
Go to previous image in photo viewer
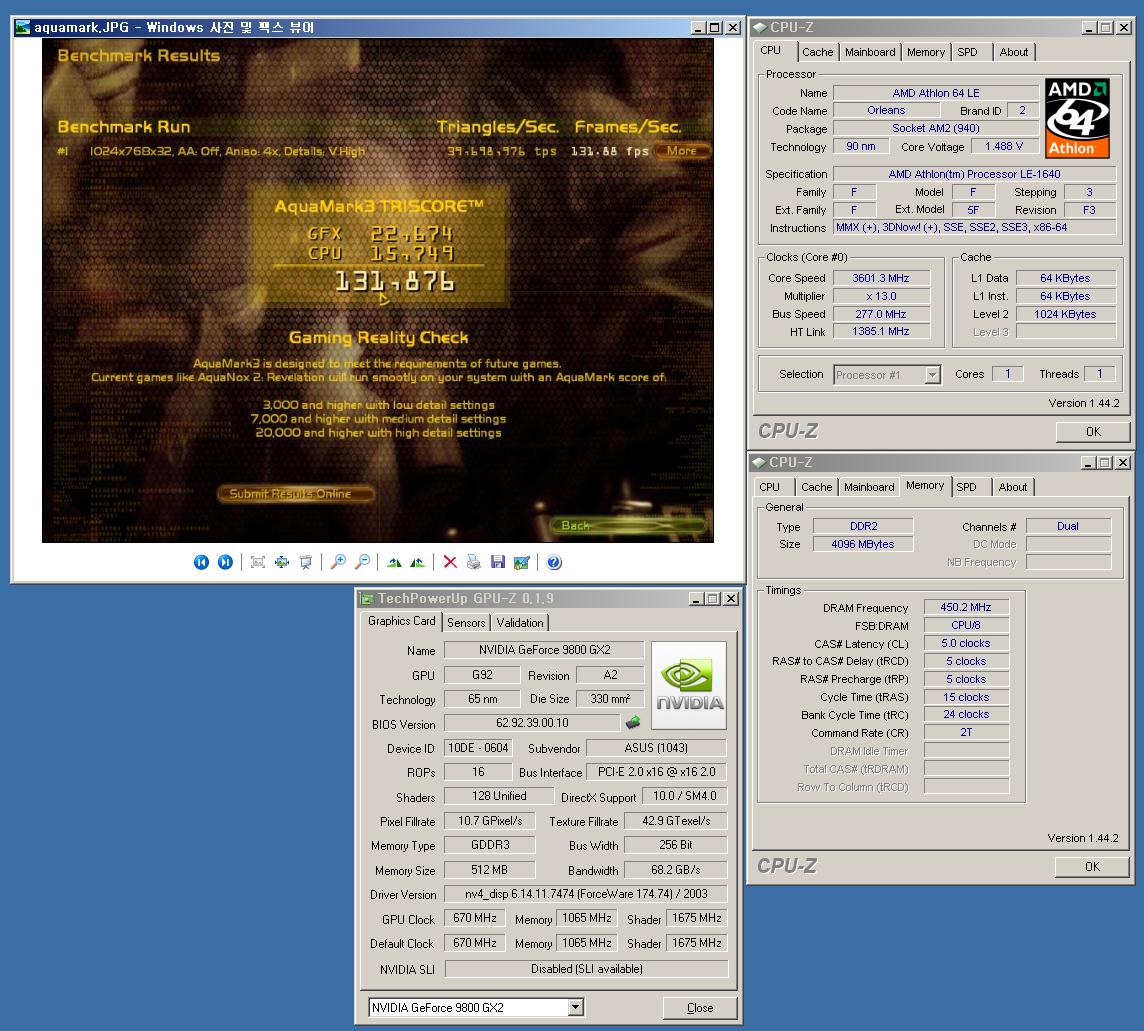pyautogui.click(x=201, y=562)
